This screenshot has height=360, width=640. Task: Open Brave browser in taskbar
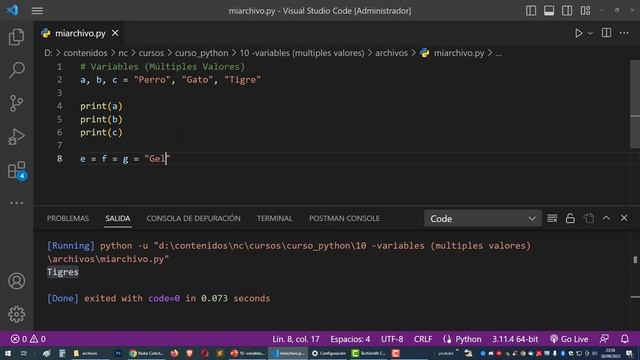[189, 353]
